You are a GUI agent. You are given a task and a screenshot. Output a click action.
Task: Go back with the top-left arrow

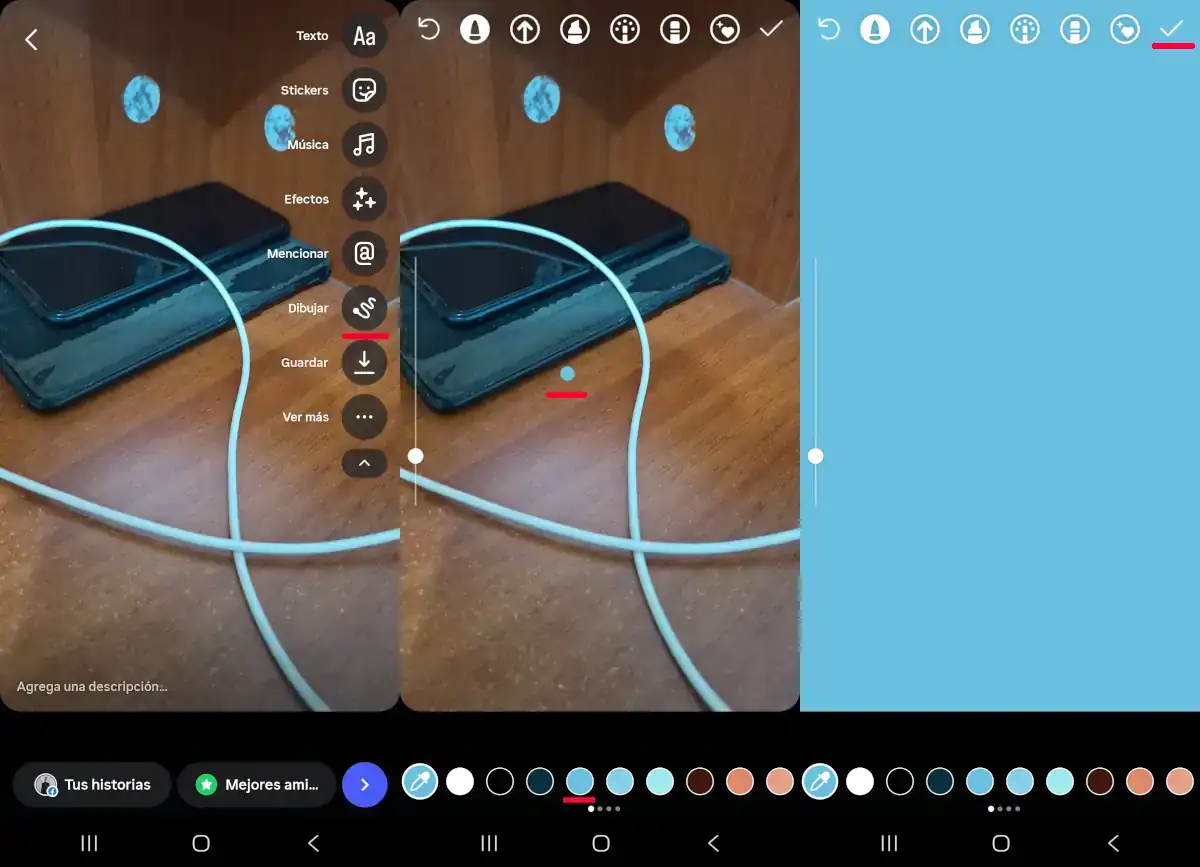31,39
